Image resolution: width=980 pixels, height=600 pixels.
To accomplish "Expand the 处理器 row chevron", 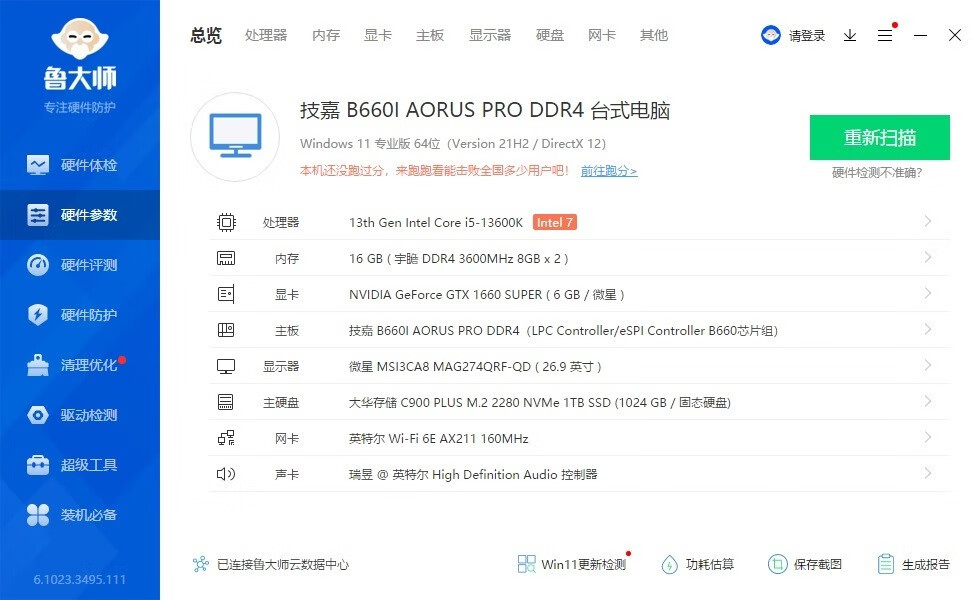I will point(928,221).
